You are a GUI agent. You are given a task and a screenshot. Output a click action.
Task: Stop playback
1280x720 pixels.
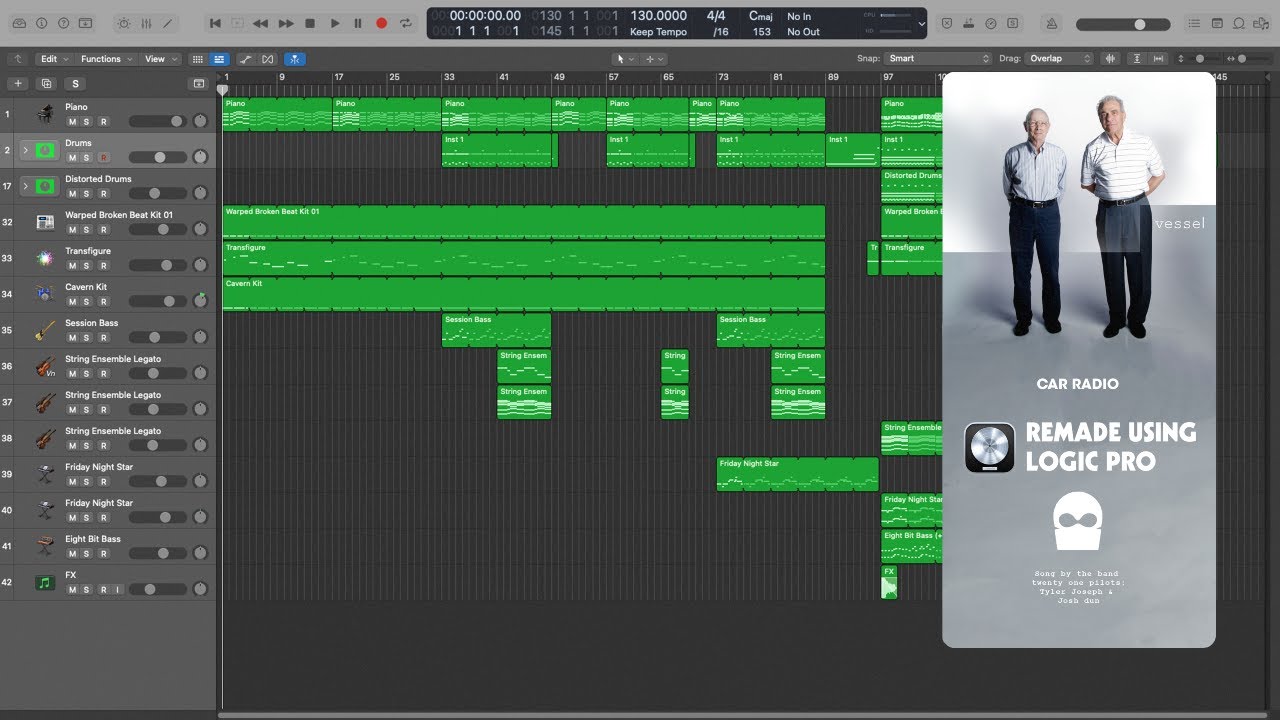(310, 22)
